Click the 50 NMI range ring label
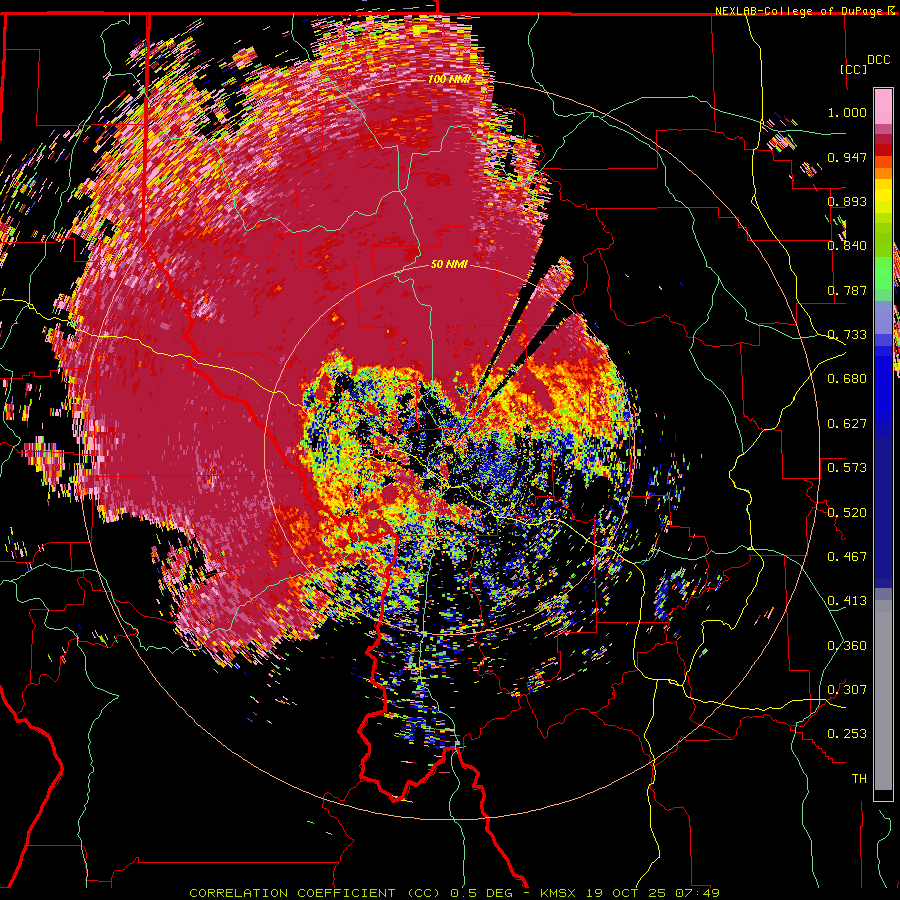The height and width of the screenshot is (900, 900). tap(449, 265)
